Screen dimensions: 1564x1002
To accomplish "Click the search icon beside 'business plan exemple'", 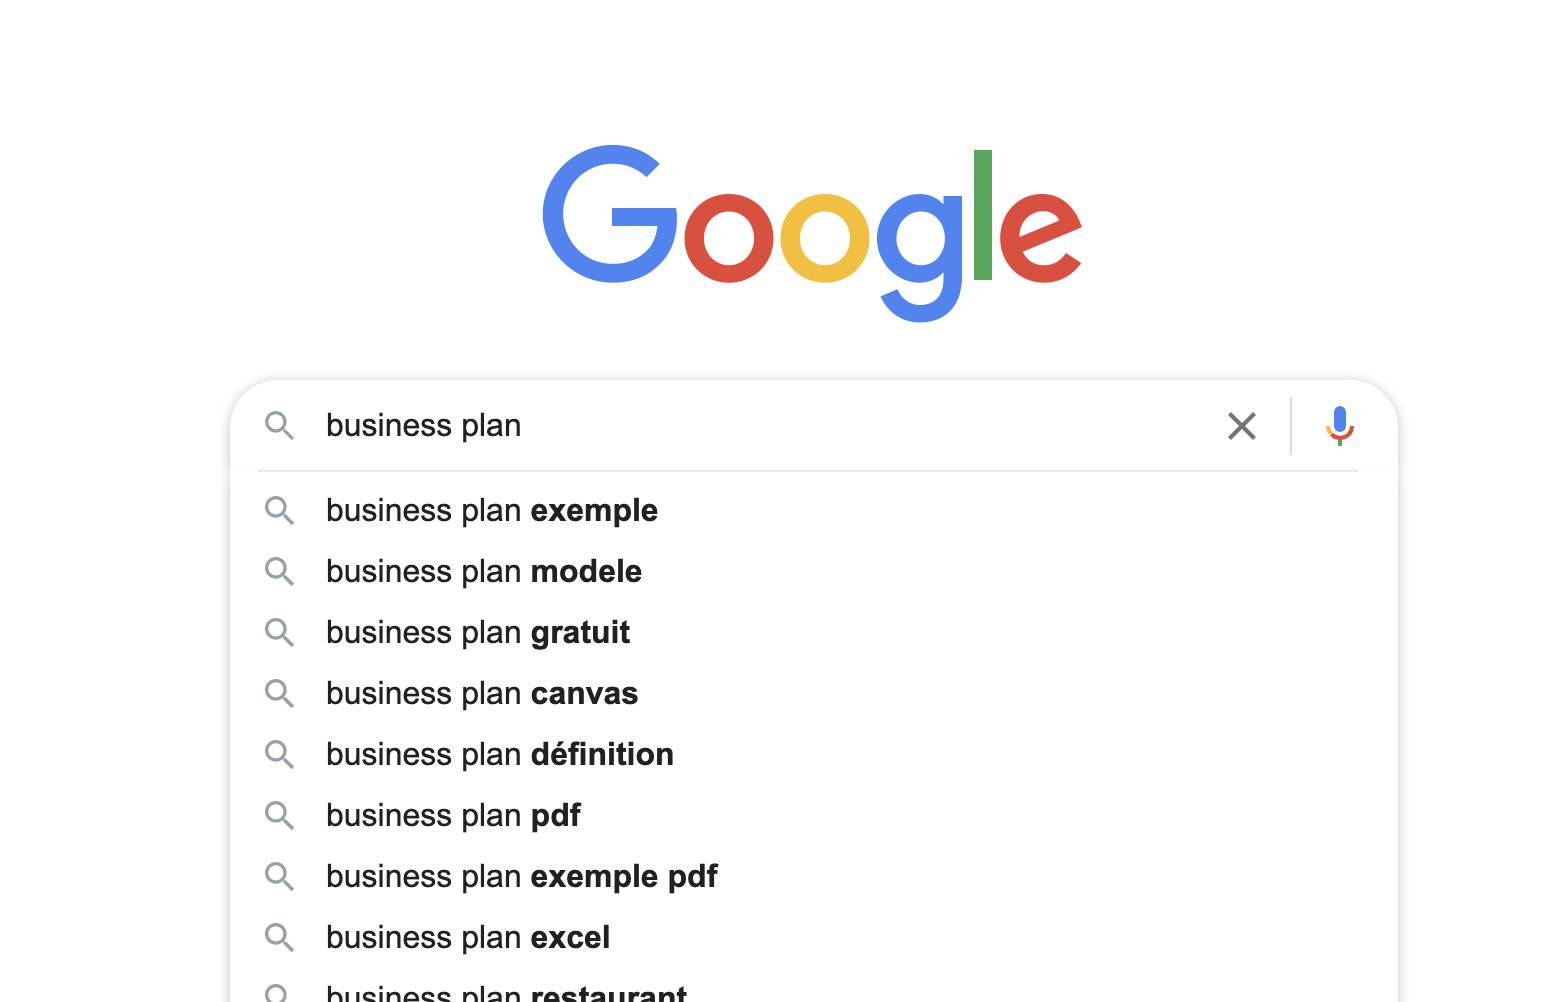I will 280,510.
